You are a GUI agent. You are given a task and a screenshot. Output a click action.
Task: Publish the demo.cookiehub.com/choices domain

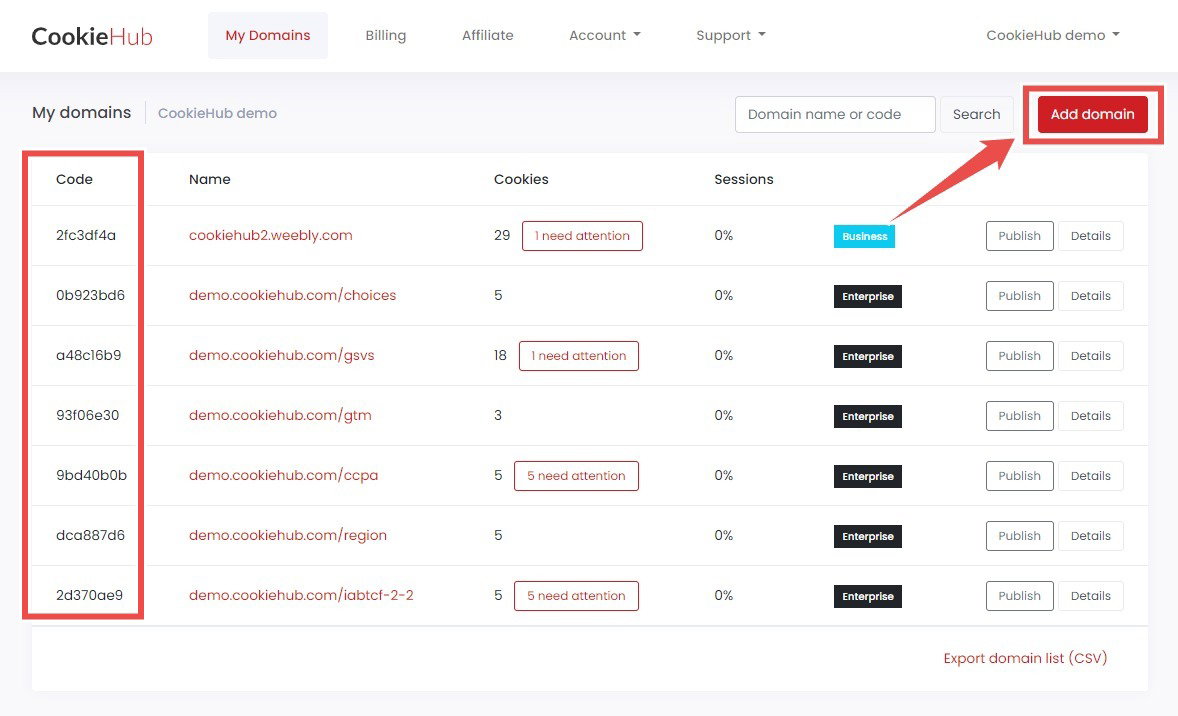pos(1019,296)
